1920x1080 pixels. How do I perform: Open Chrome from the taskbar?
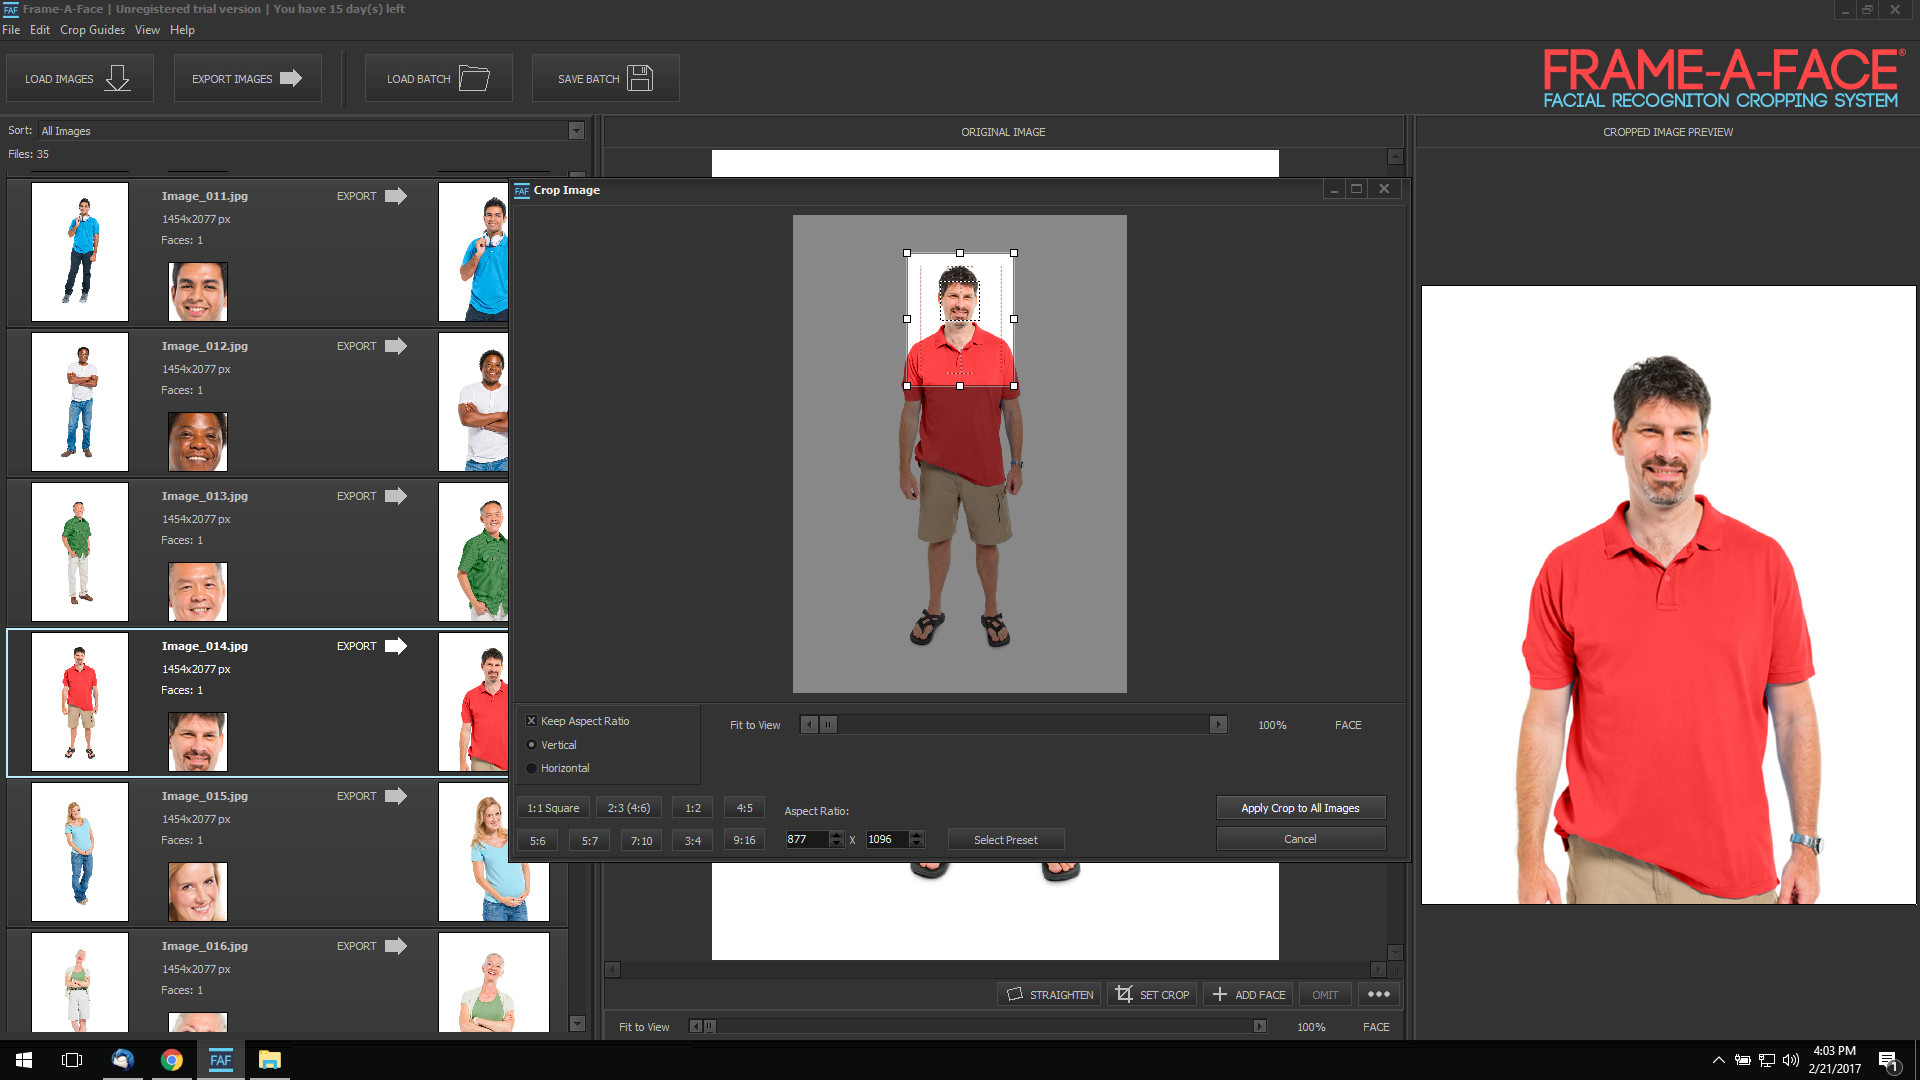click(172, 1060)
